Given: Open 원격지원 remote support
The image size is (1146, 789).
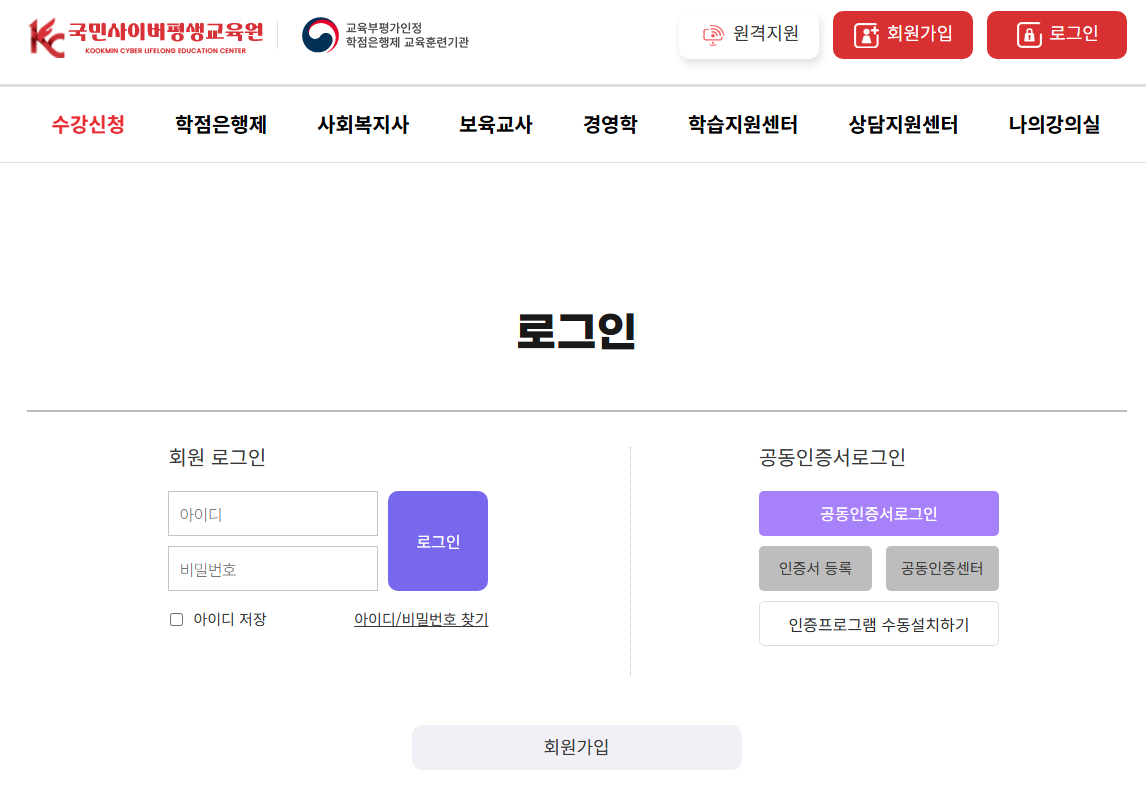Looking at the screenshot, I should [x=749, y=34].
